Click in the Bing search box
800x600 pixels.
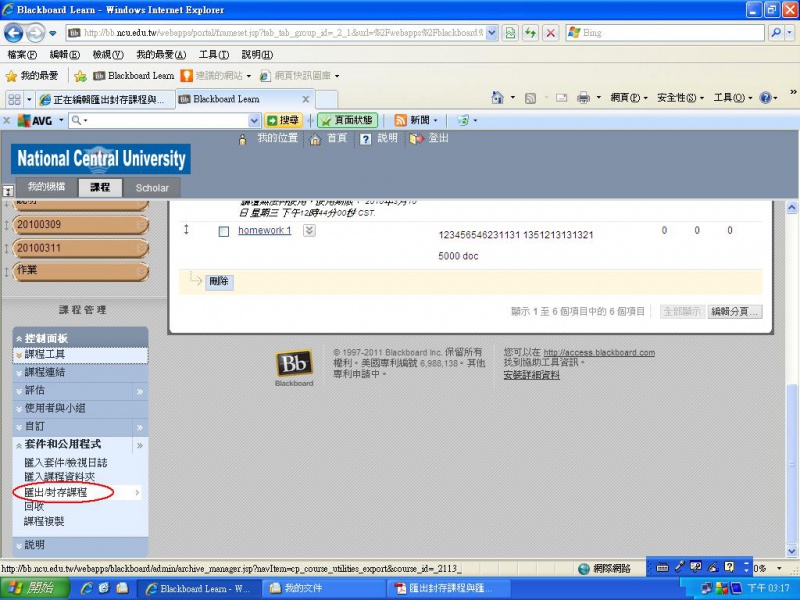pos(680,33)
